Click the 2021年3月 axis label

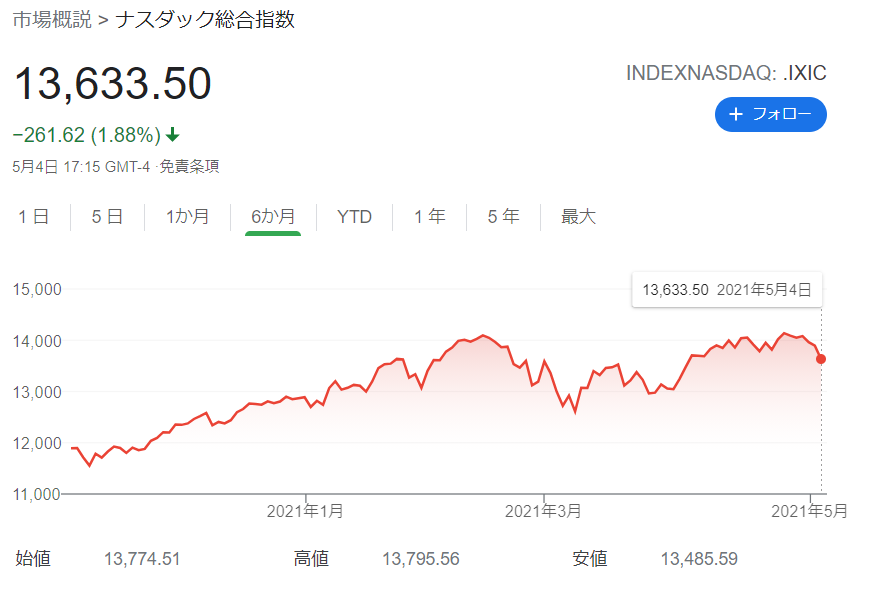543,511
